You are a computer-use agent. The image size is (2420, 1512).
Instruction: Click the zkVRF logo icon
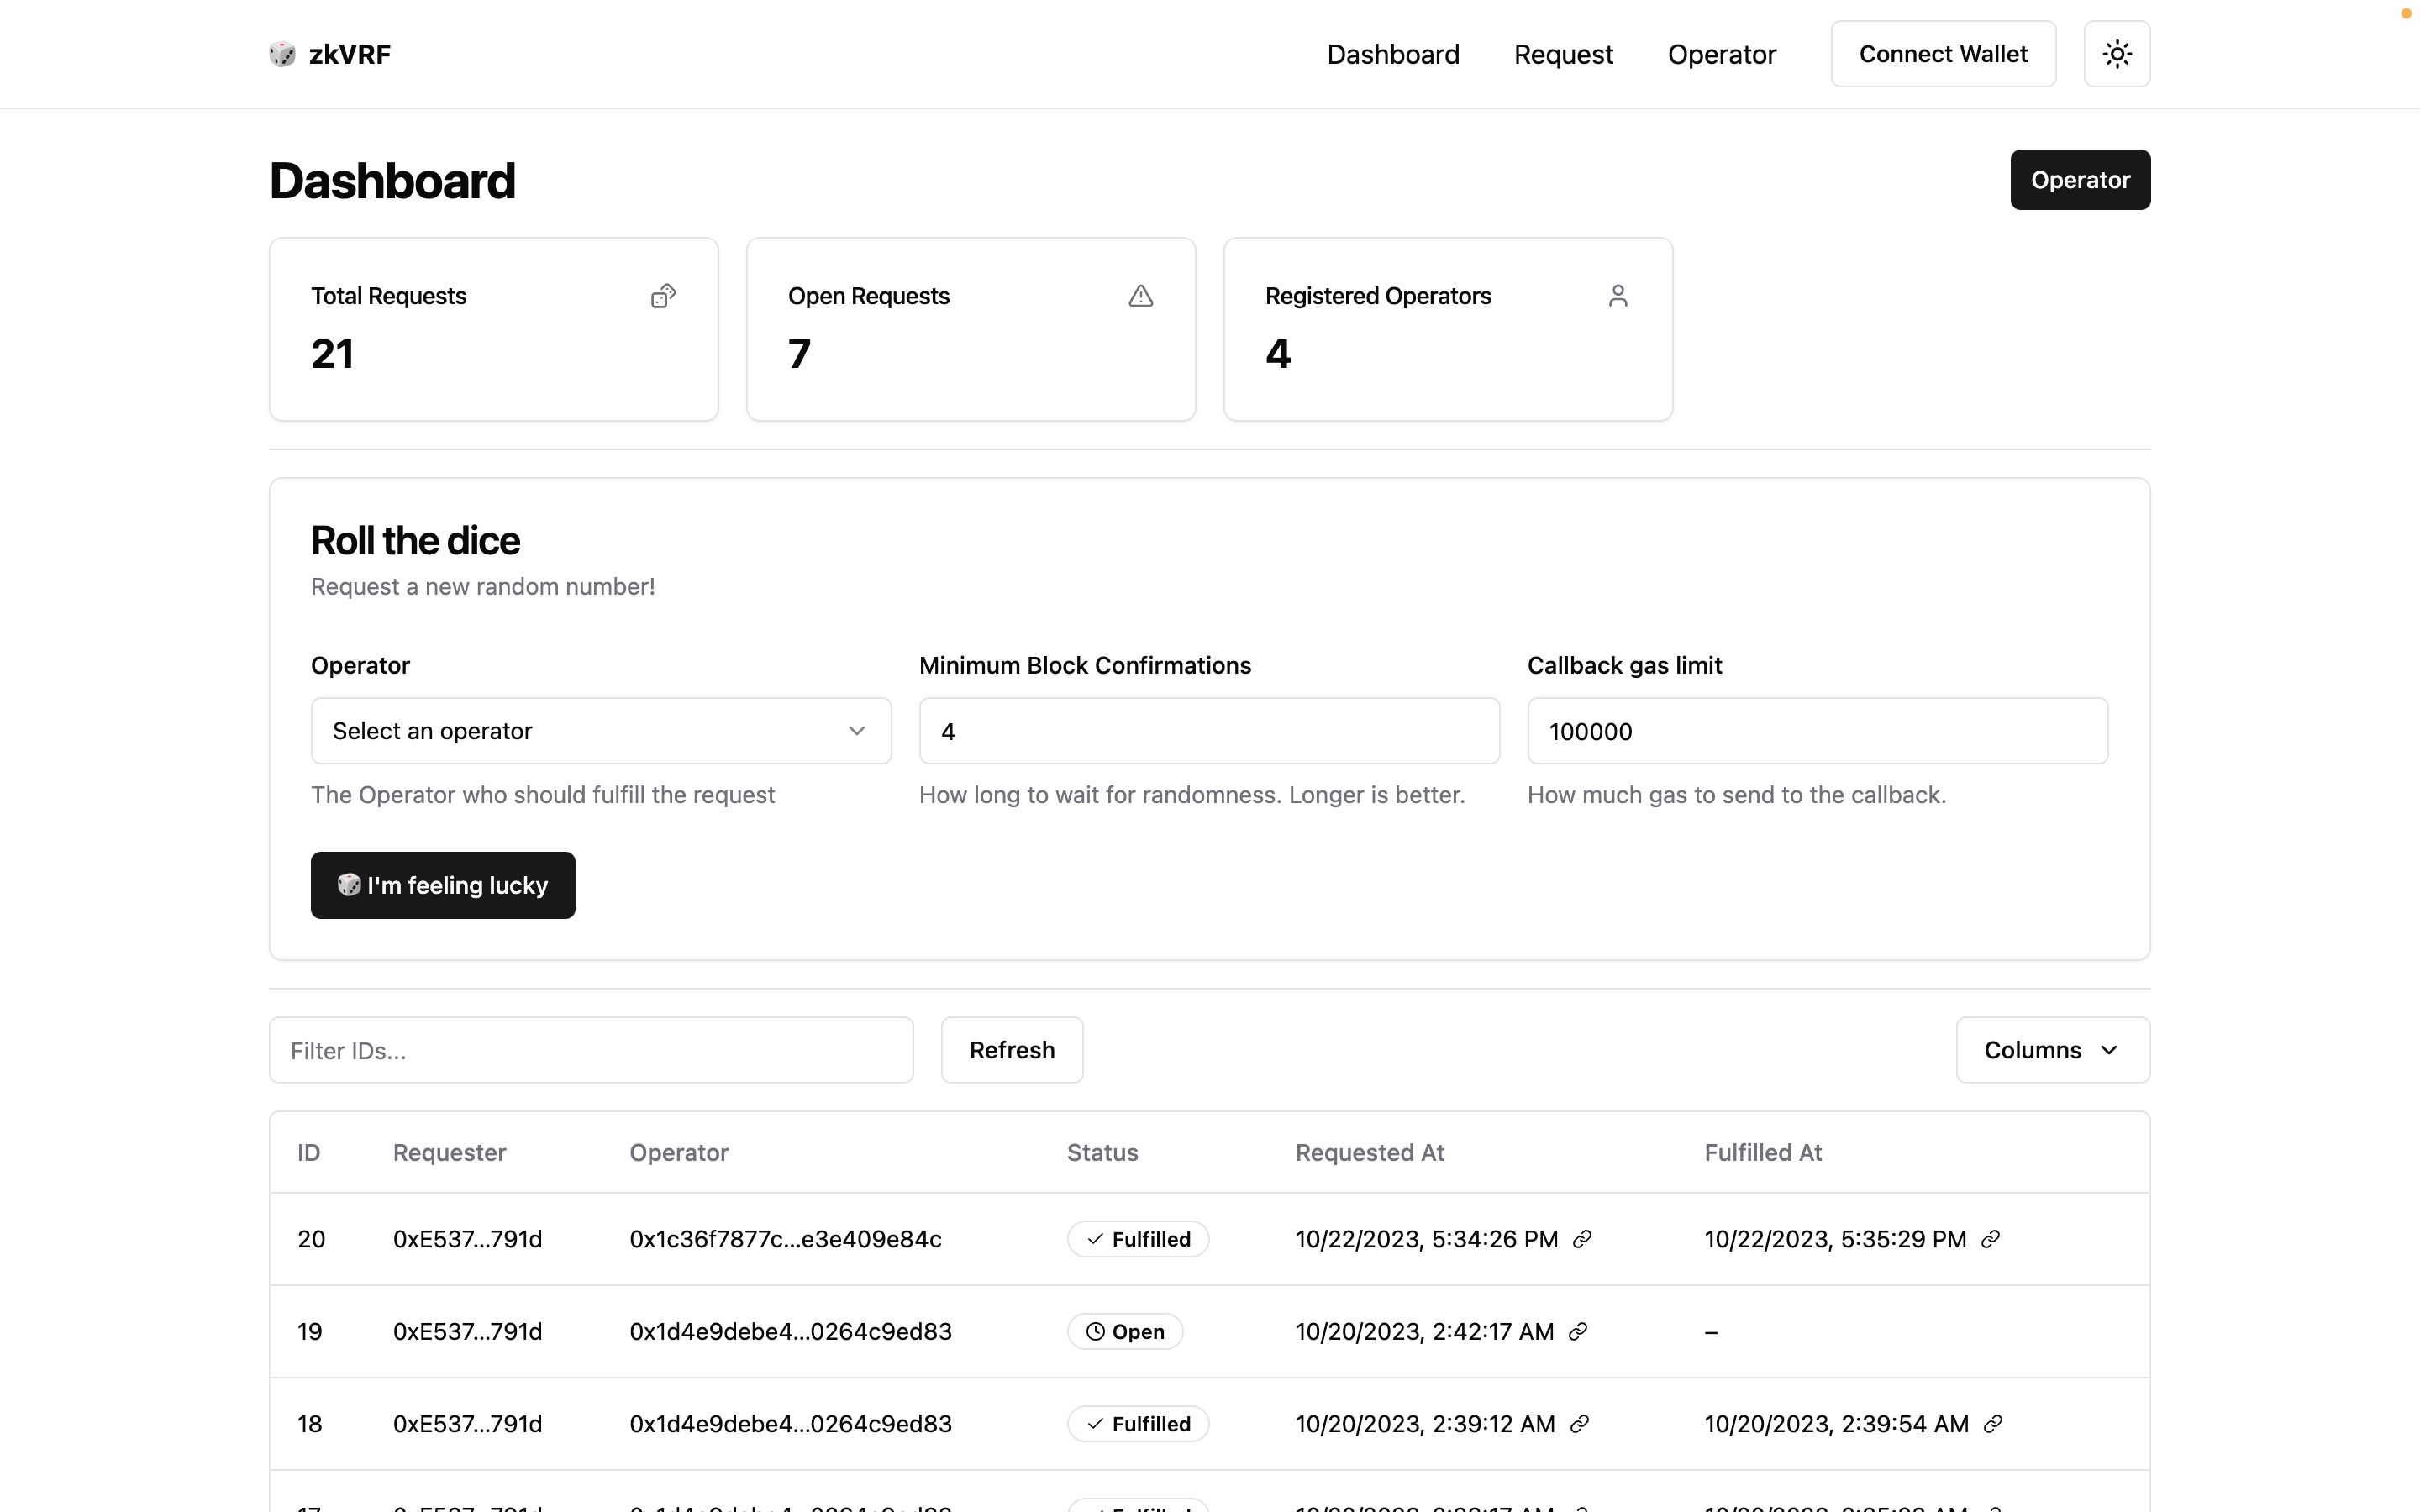(282, 54)
